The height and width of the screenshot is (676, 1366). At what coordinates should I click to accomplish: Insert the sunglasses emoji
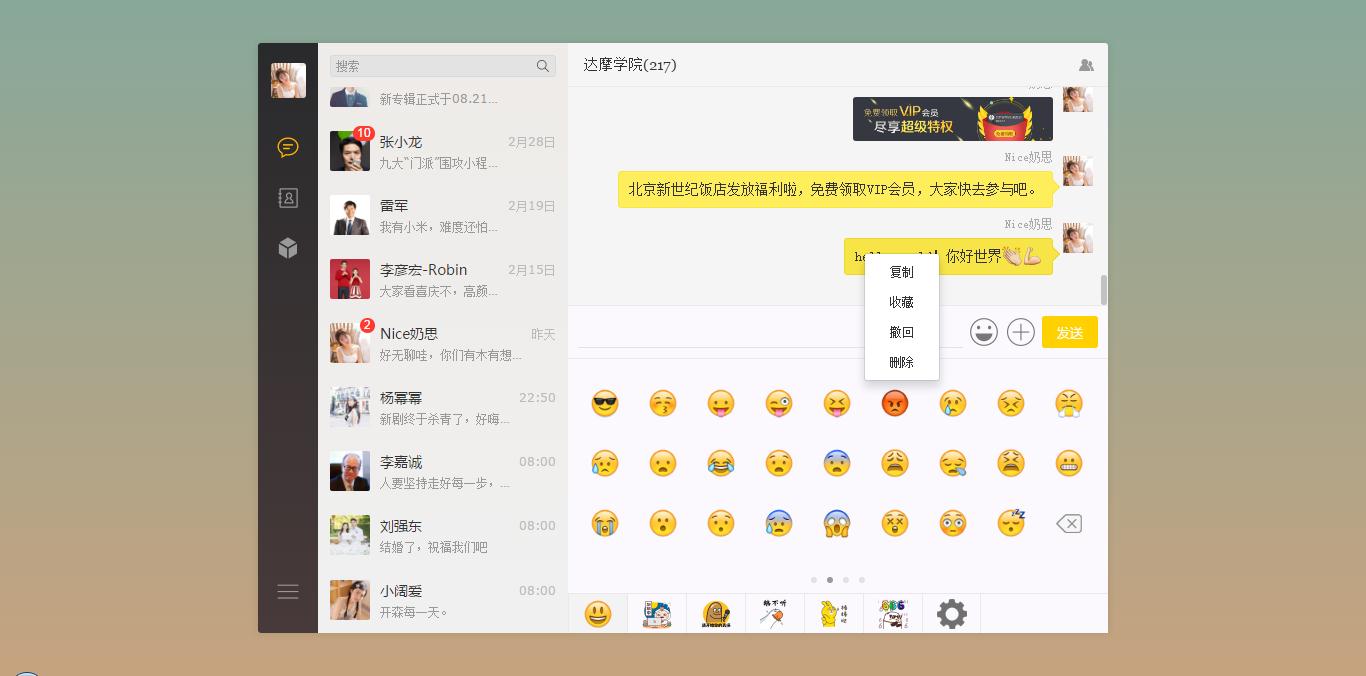point(605,403)
